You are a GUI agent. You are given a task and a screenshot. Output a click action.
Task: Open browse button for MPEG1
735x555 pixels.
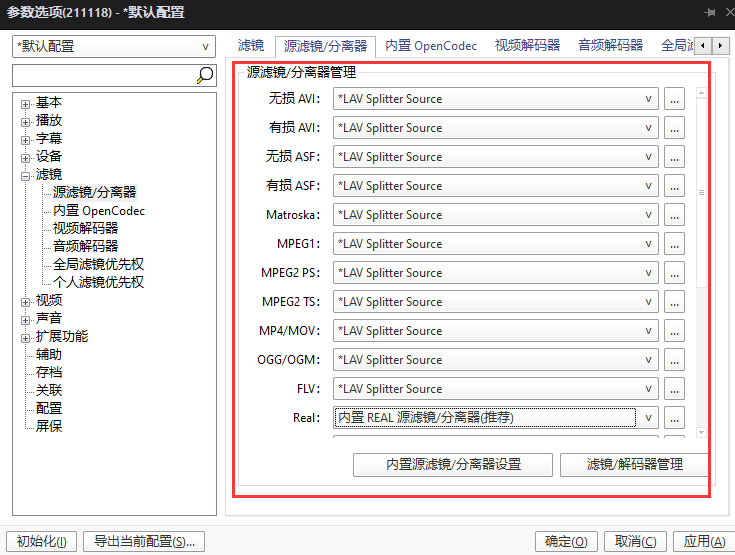tap(675, 244)
